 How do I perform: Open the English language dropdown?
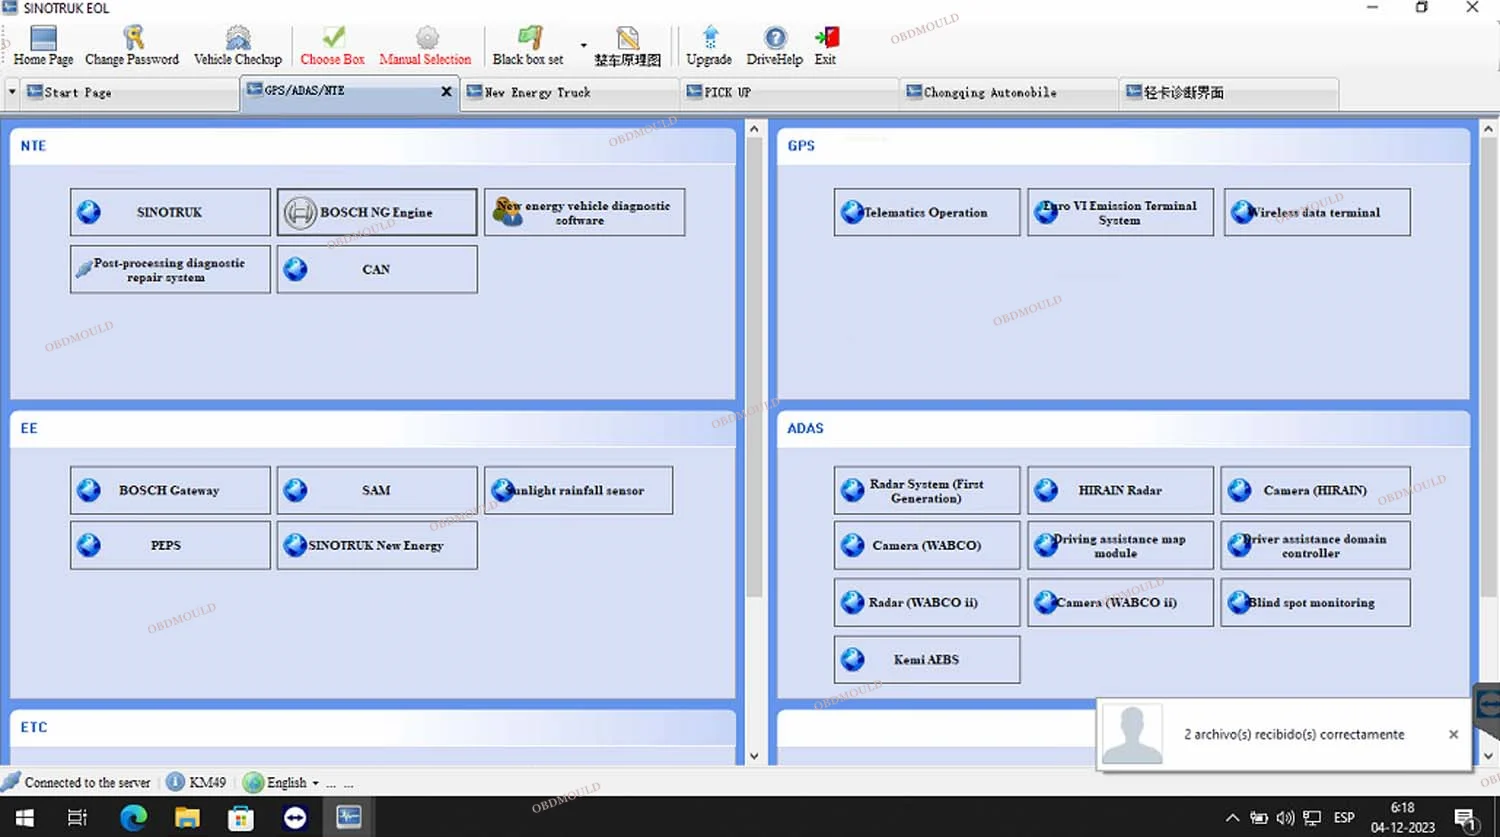point(282,782)
